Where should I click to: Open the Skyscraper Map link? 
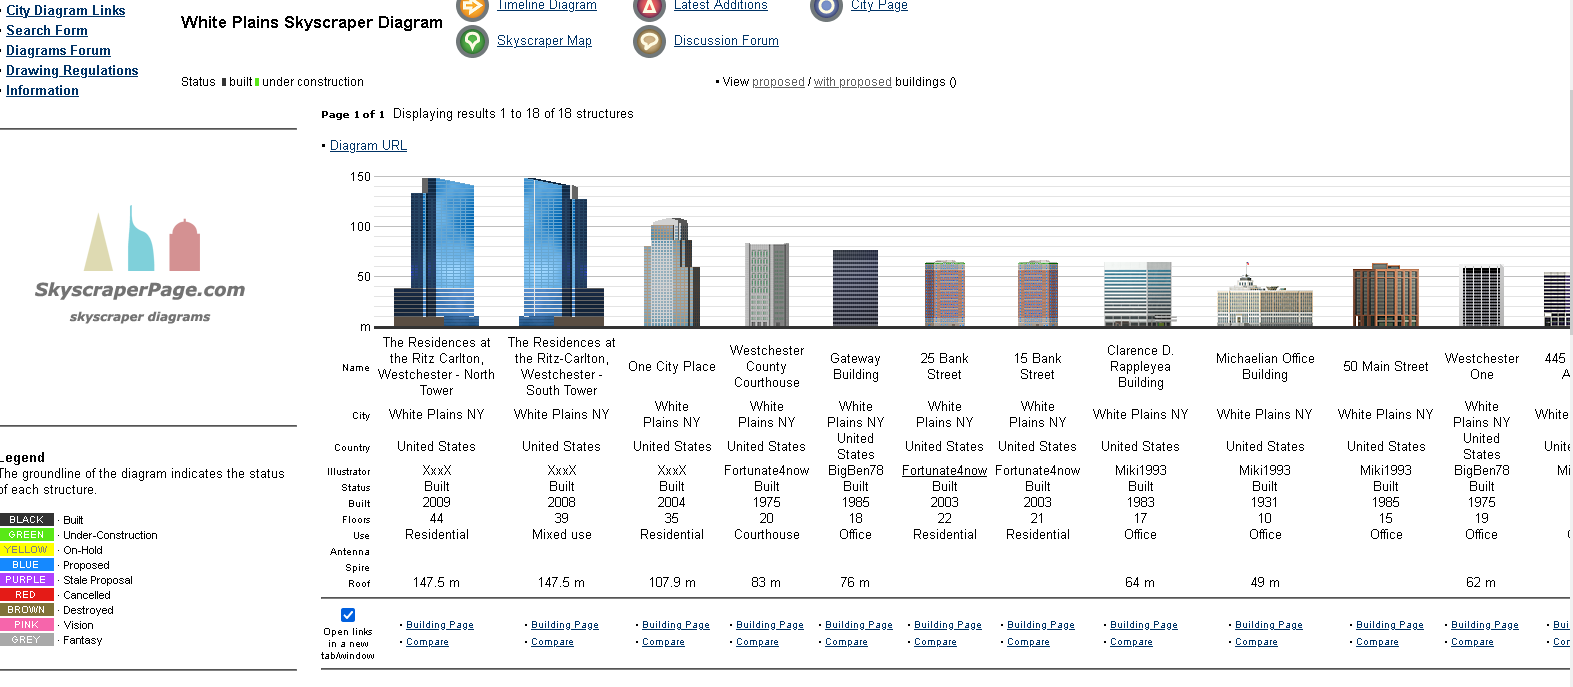click(x=544, y=41)
